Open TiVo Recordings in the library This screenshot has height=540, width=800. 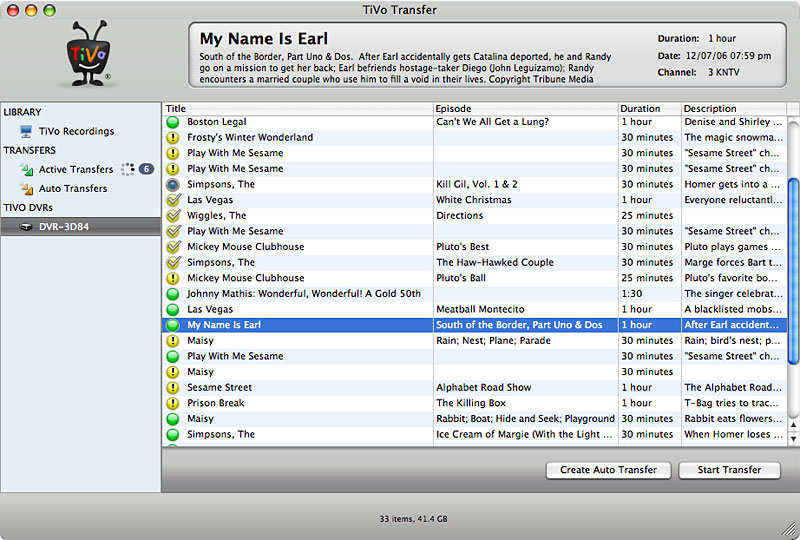[x=76, y=131]
